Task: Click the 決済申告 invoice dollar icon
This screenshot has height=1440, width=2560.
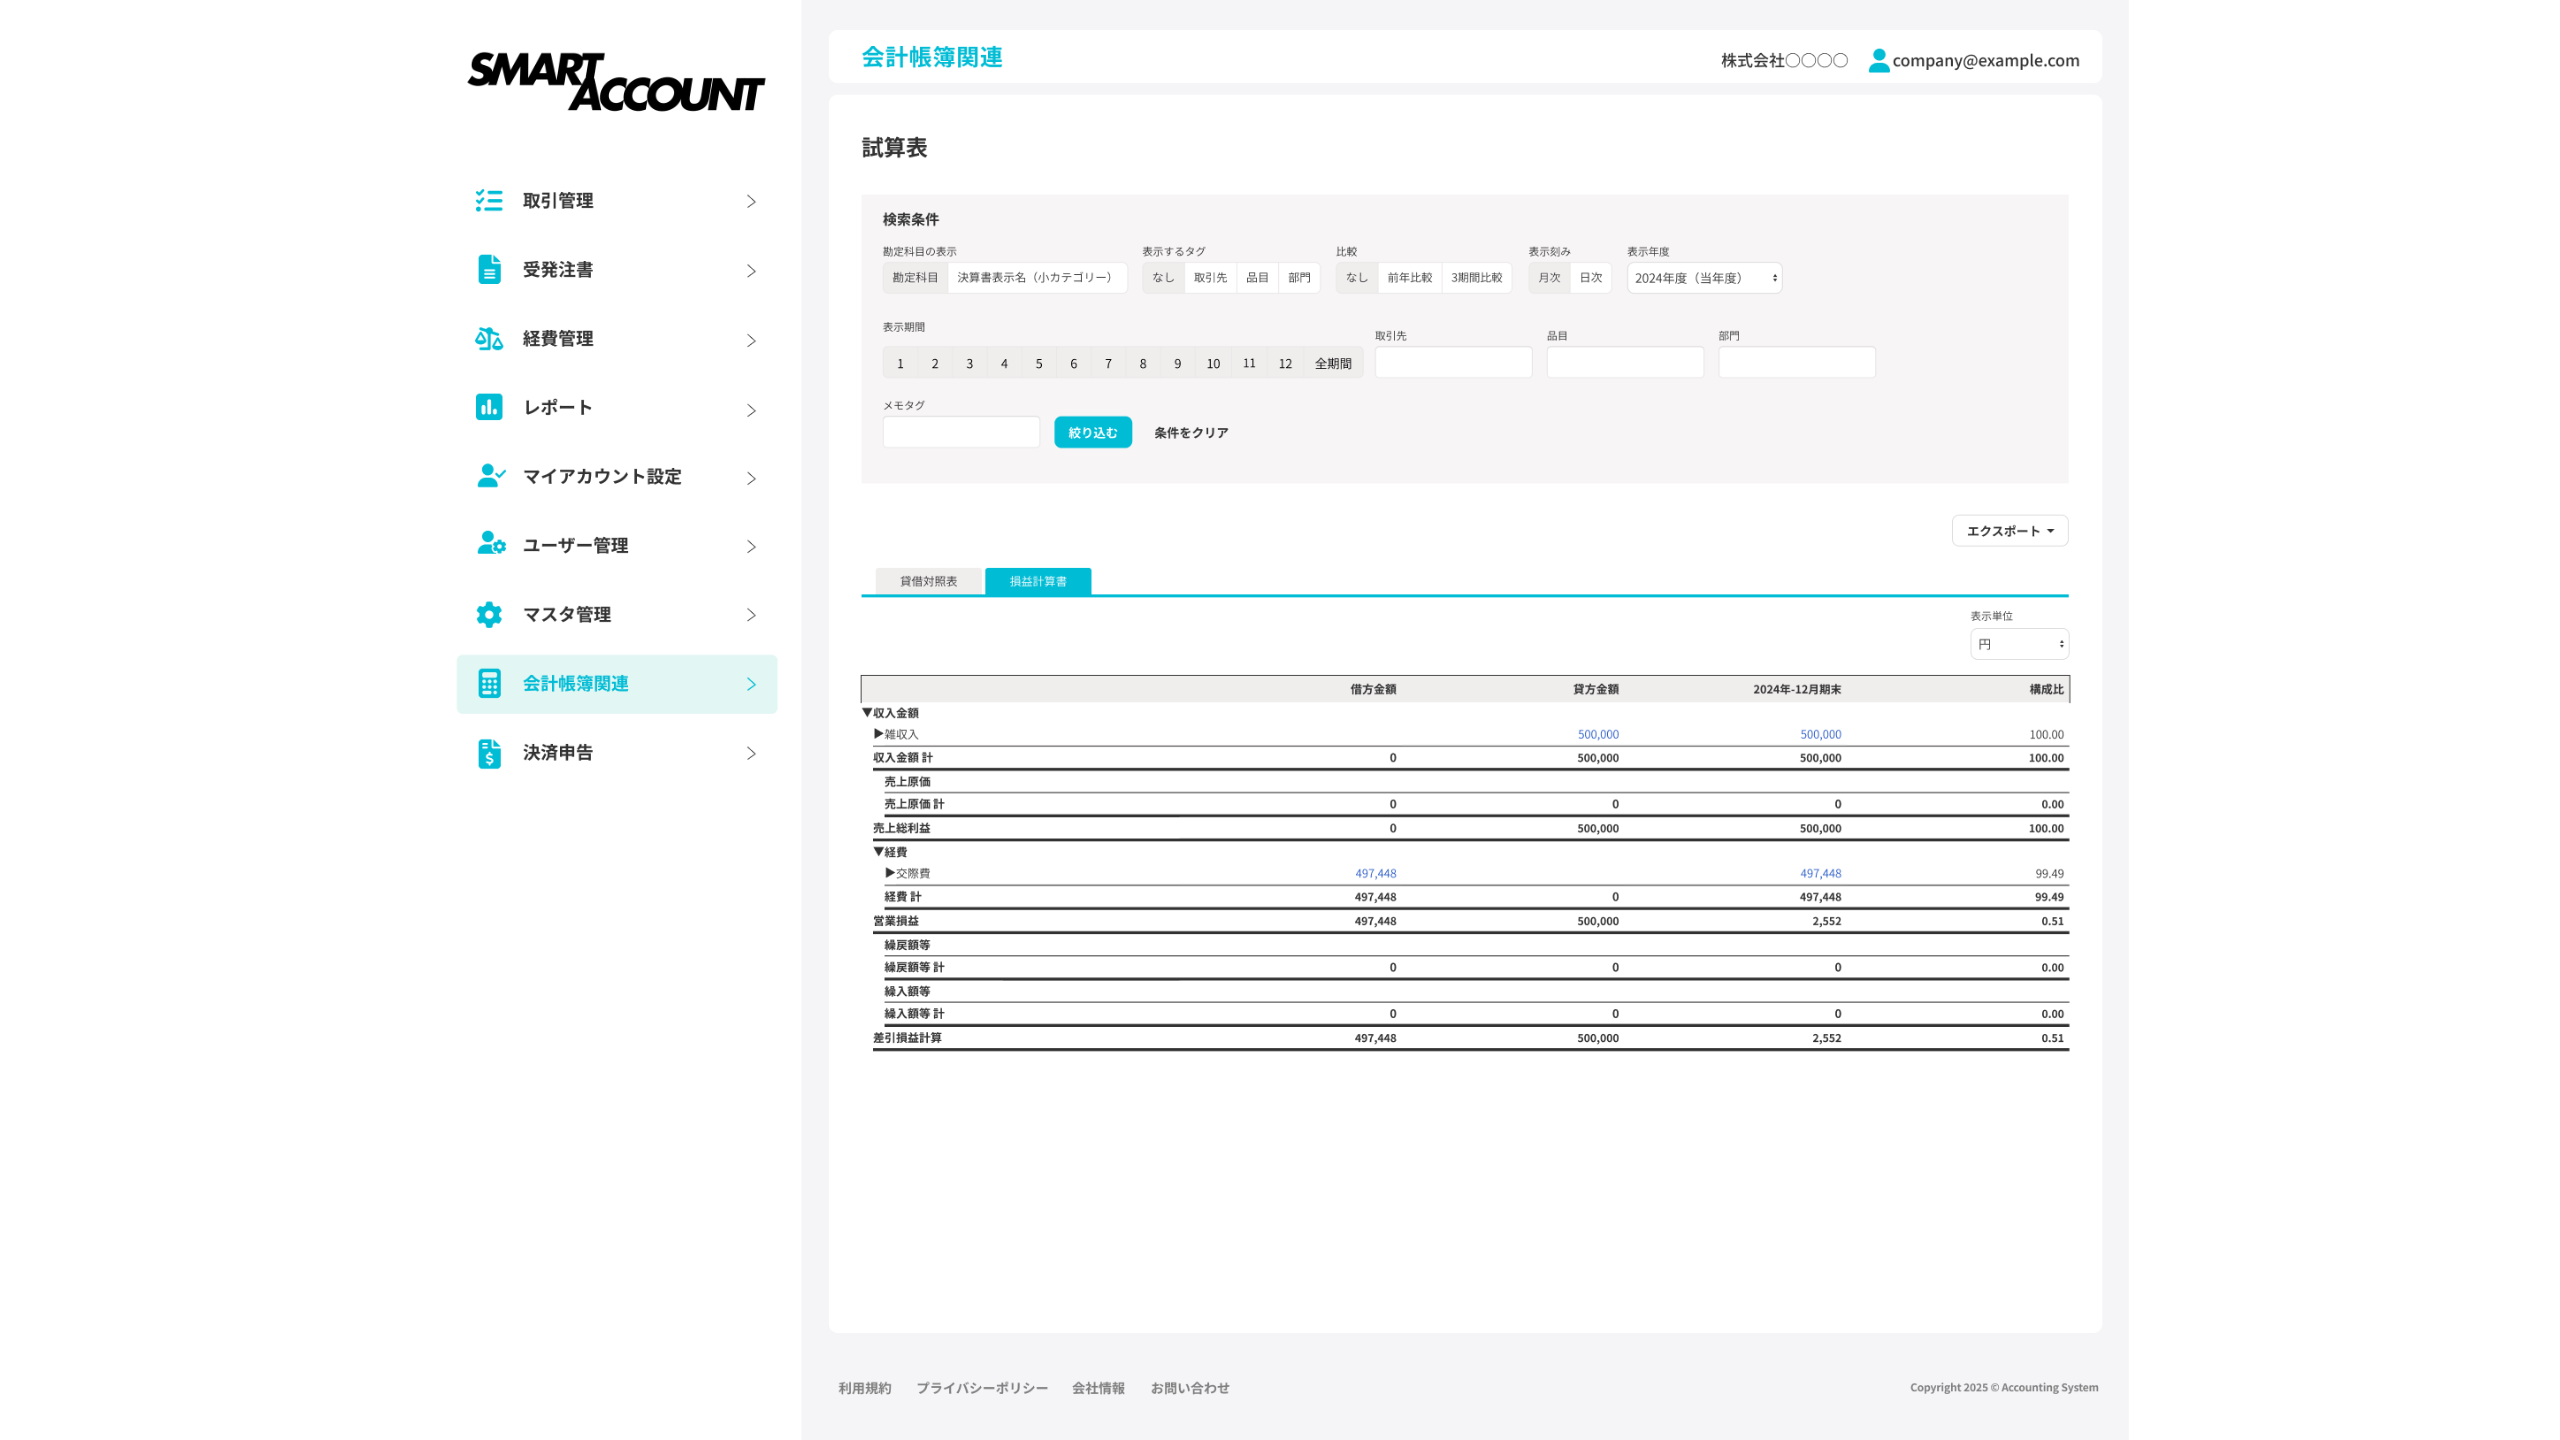Action: pos(489,753)
